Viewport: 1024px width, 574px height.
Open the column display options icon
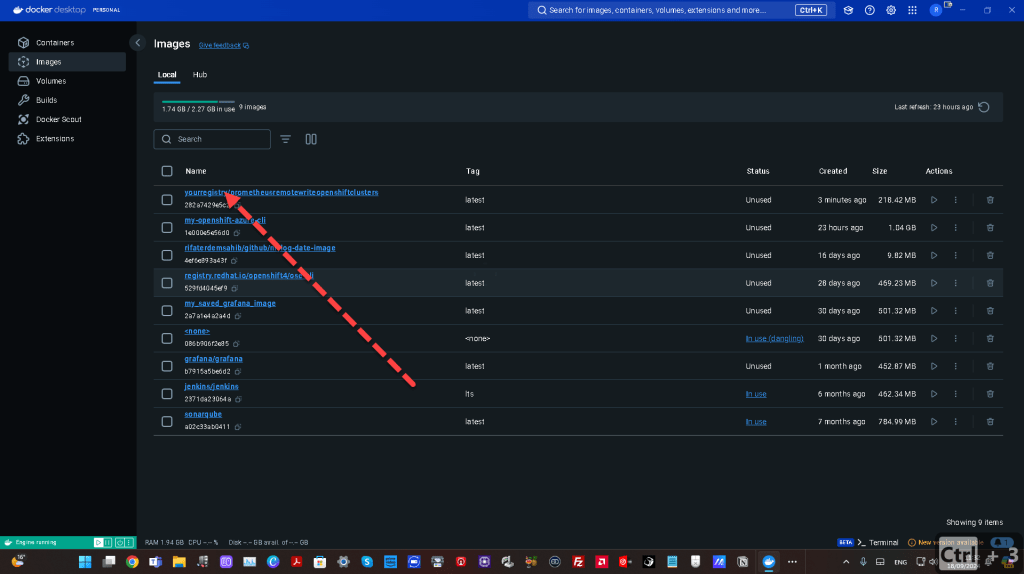[x=311, y=139]
